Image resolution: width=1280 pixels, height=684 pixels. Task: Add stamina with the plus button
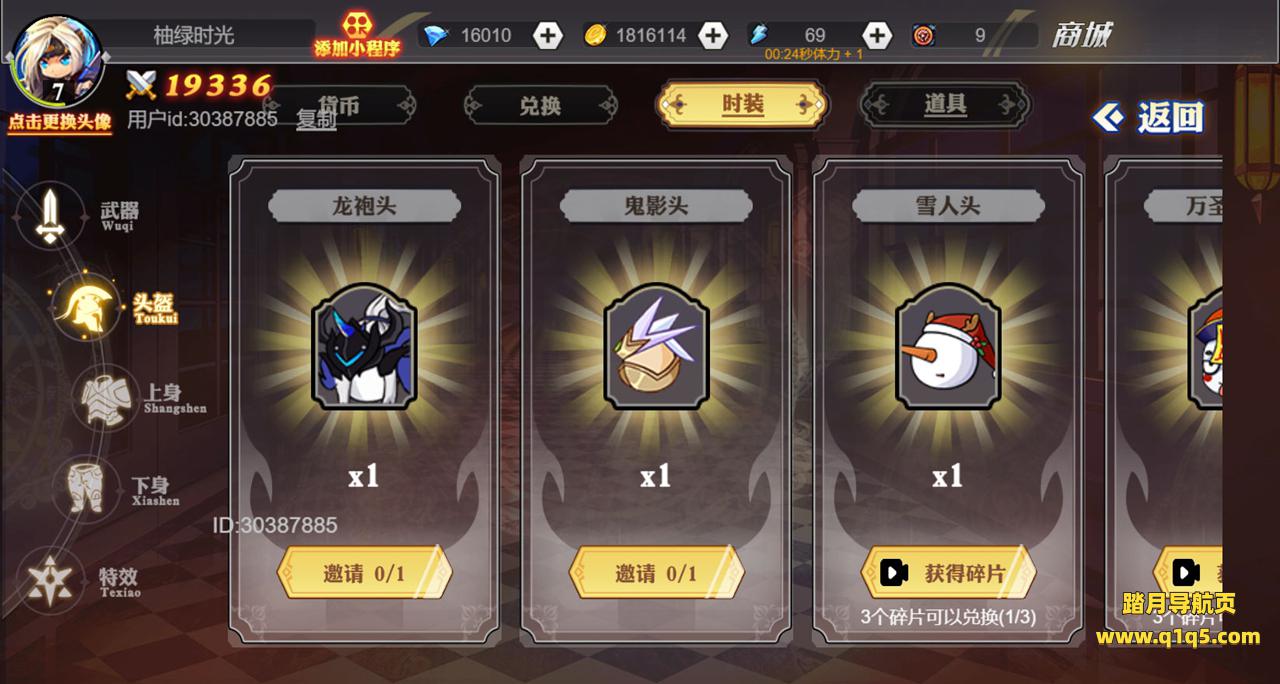(x=876, y=36)
